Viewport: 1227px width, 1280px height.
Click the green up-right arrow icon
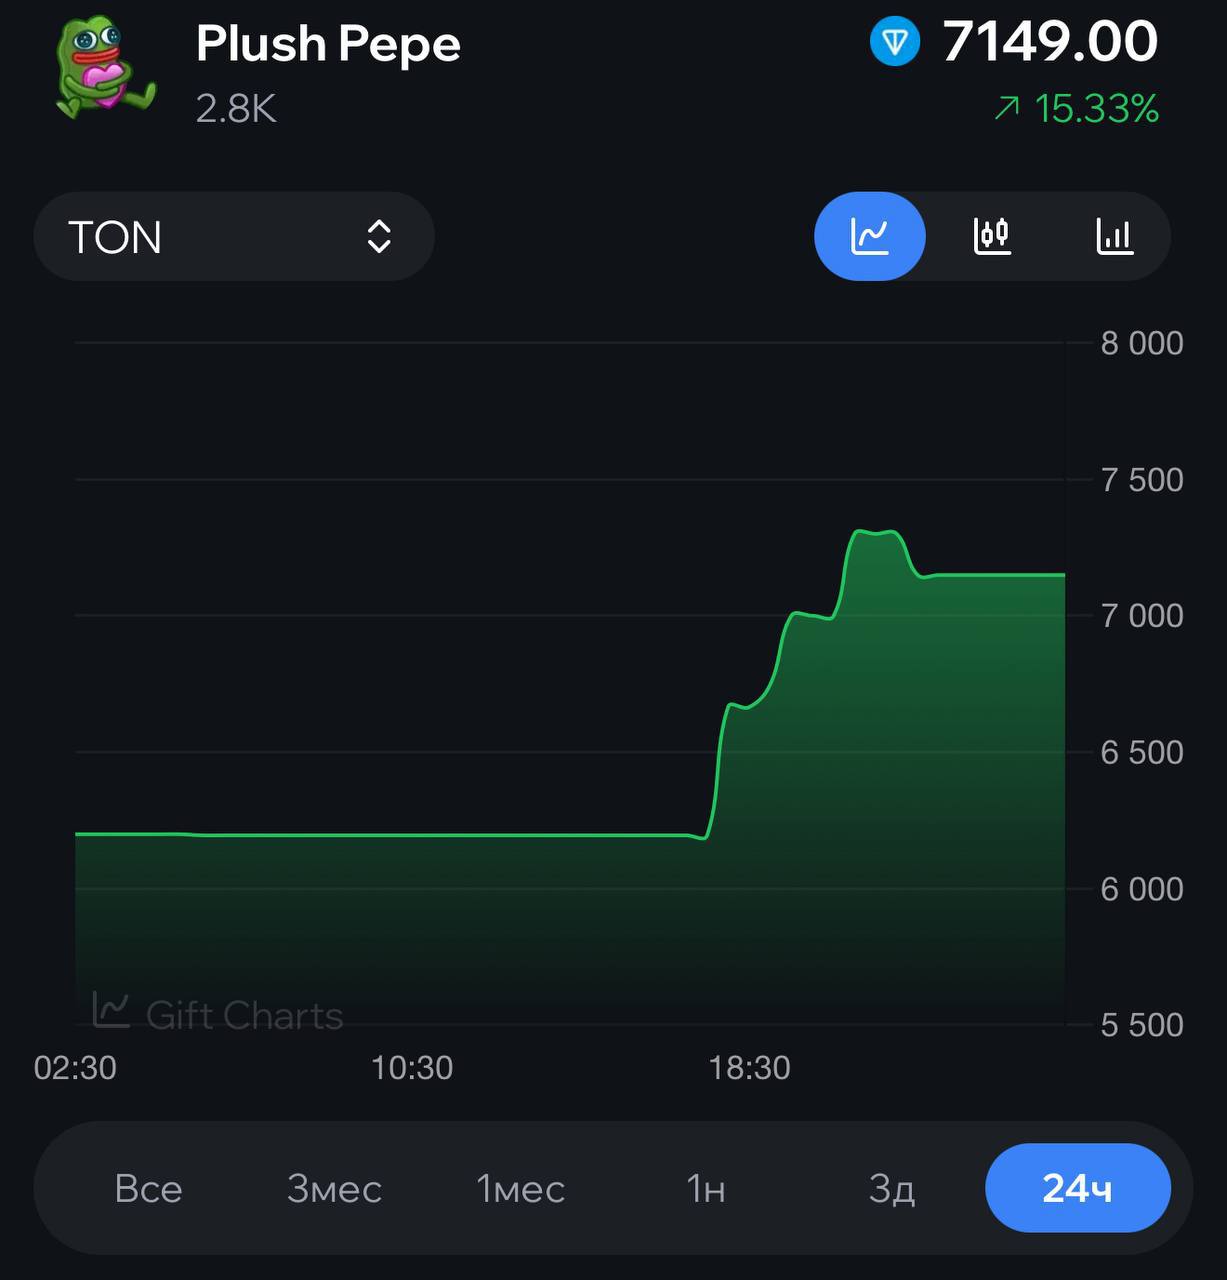tap(1007, 108)
